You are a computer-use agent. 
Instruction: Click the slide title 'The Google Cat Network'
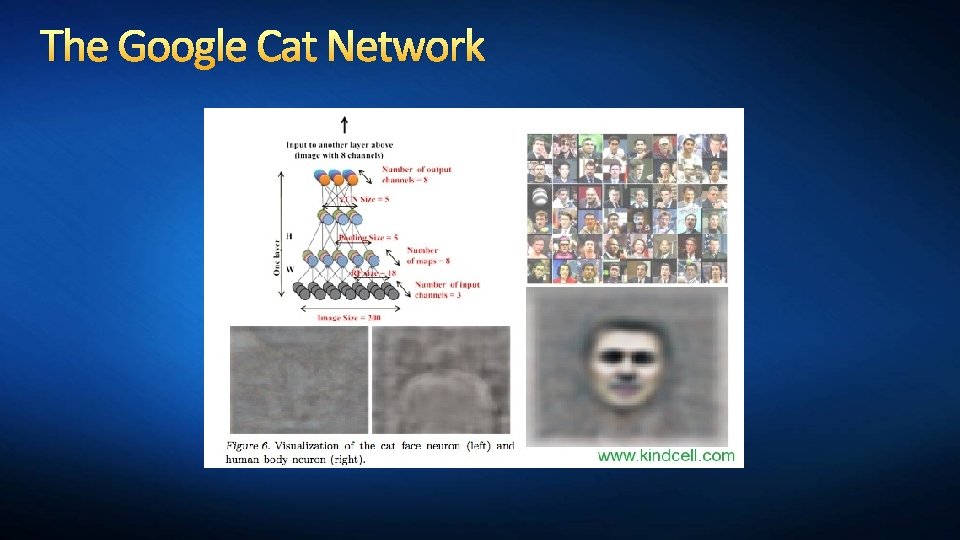pyautogui.click(x=263, y=47)
